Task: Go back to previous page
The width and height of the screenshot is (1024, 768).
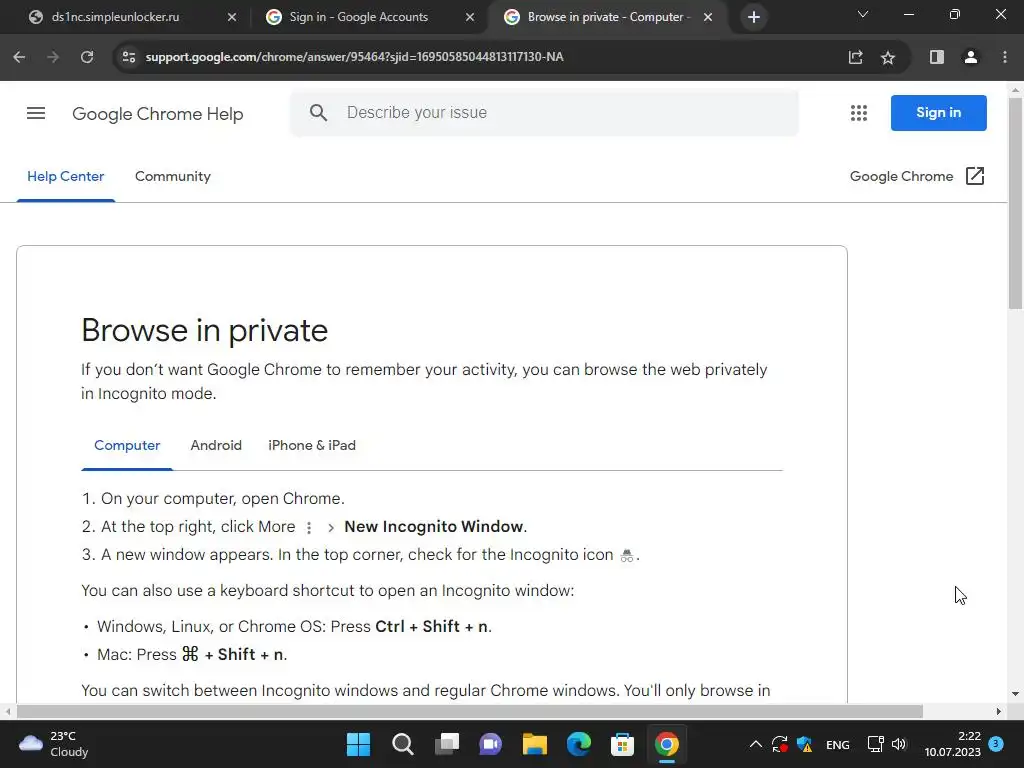Action: pos(20,57)
